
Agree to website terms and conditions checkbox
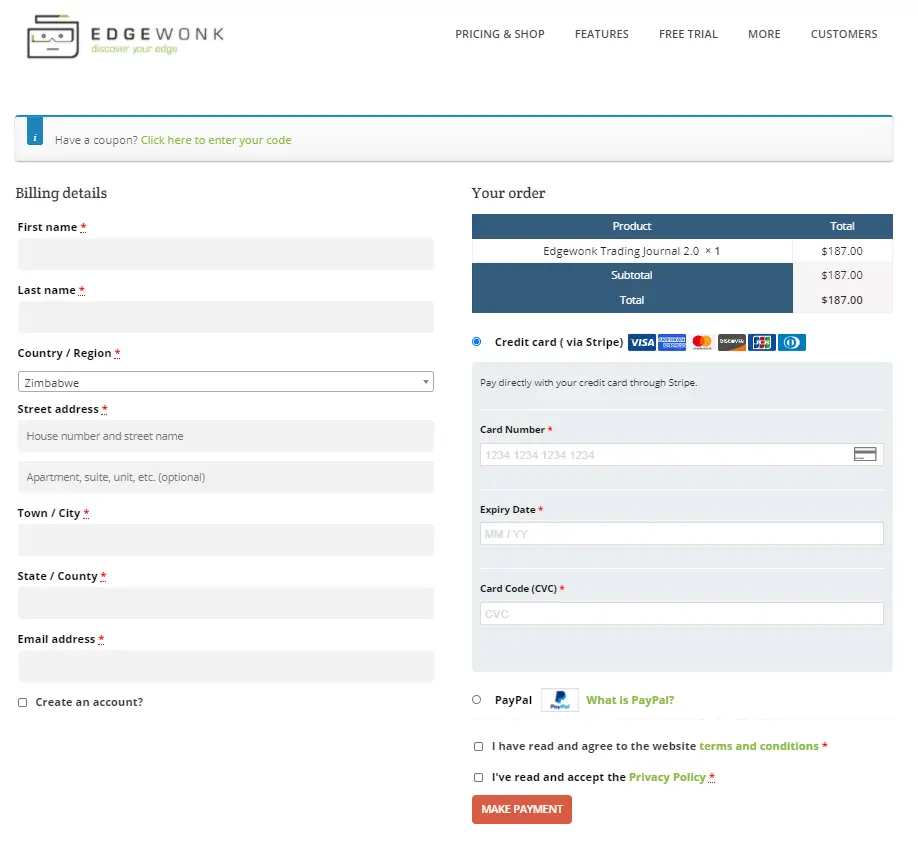pos(478,746)
